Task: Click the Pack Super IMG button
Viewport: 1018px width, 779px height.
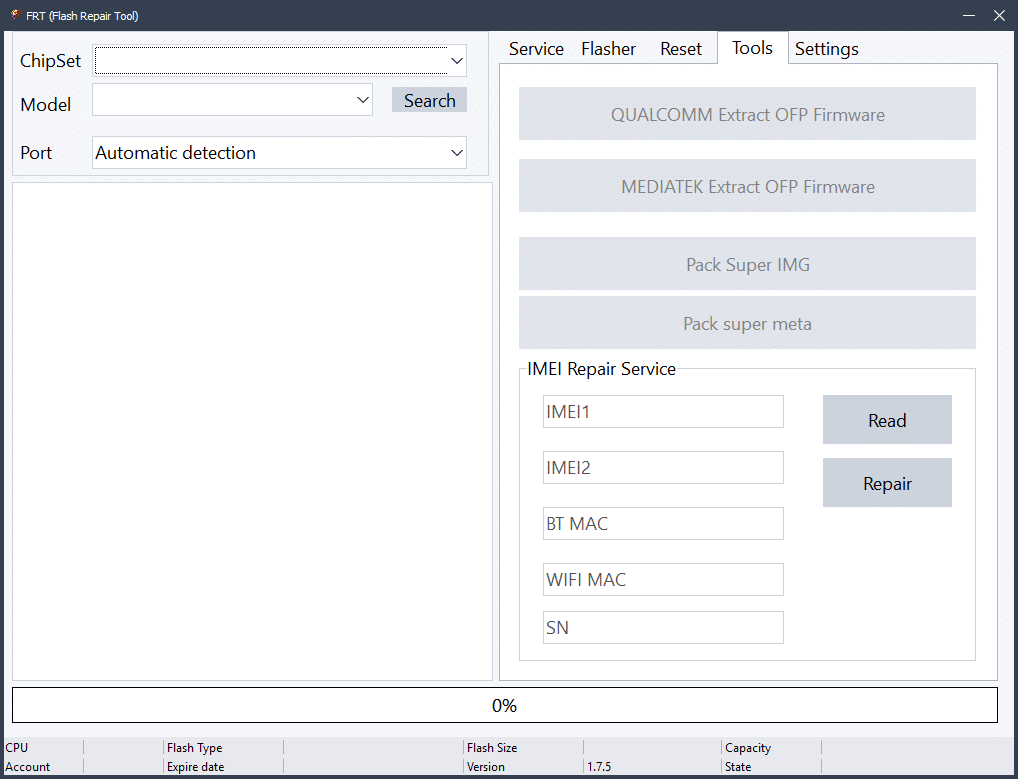Action: [747, 264]
